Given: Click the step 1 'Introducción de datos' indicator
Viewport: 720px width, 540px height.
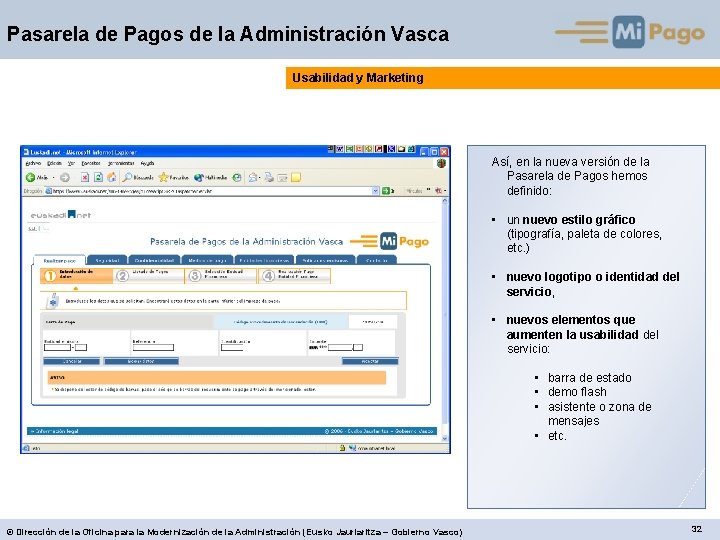Looking at the screenshot, I should click(76, 276).
